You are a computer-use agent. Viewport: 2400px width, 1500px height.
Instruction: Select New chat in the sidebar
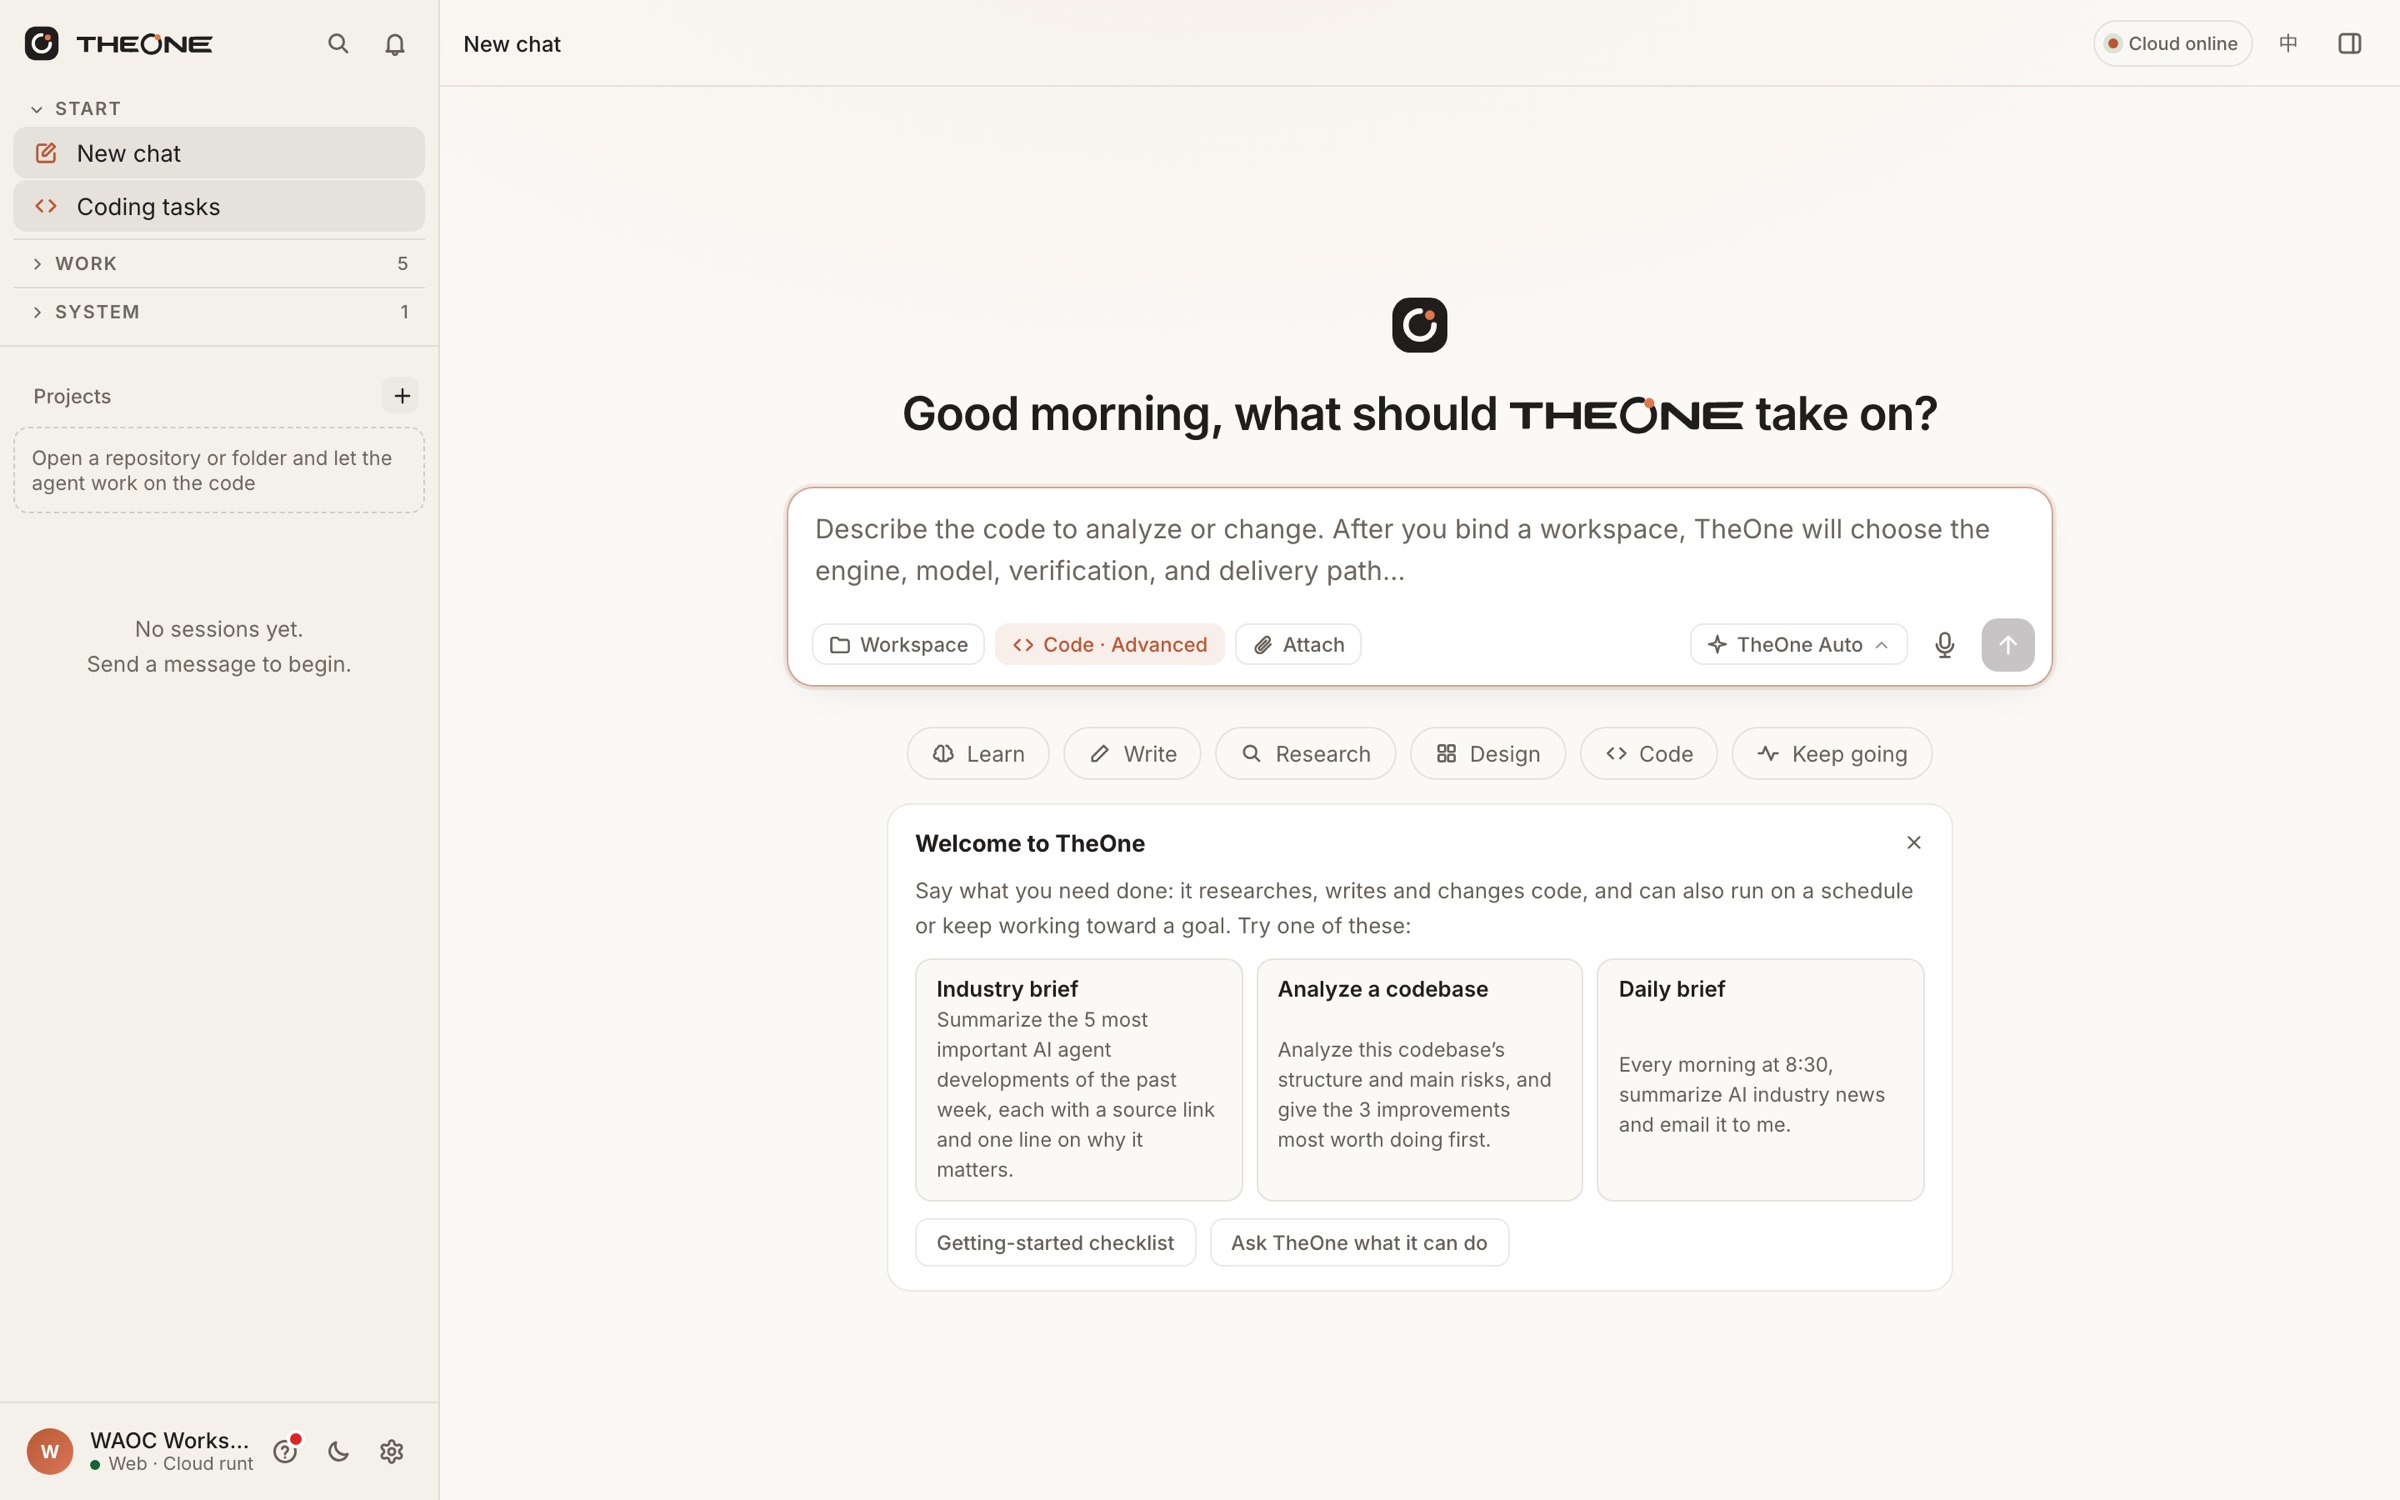tap(219, 153)
